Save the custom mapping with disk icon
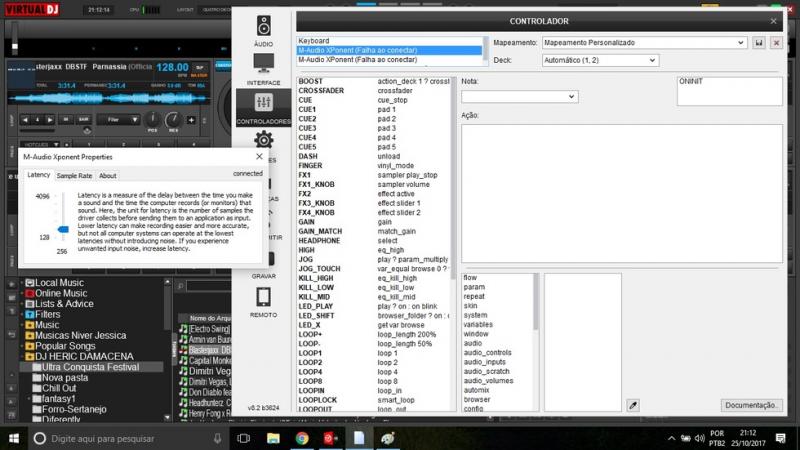800x450 pixels. click(759, 43)
